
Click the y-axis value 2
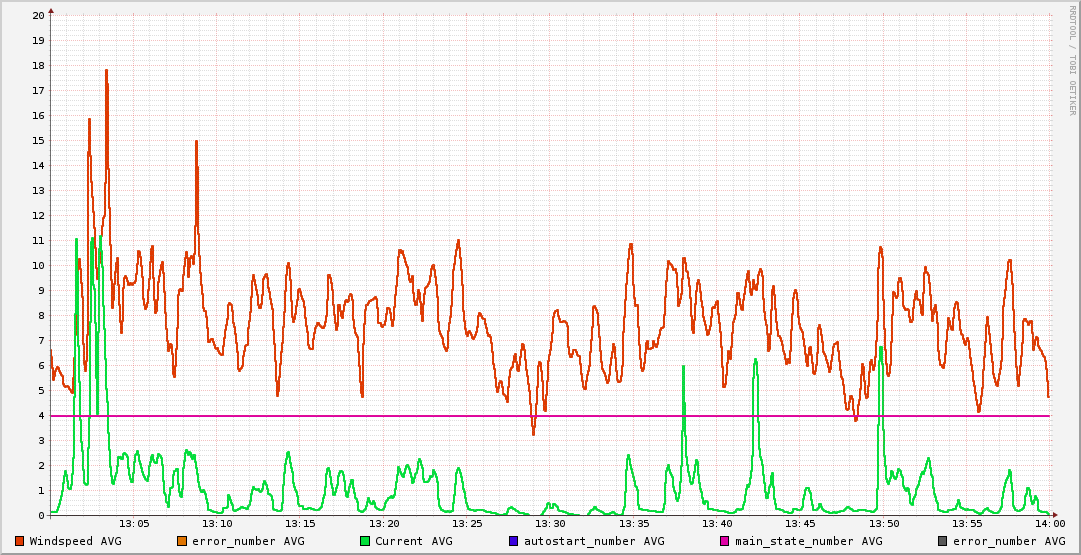41,465
